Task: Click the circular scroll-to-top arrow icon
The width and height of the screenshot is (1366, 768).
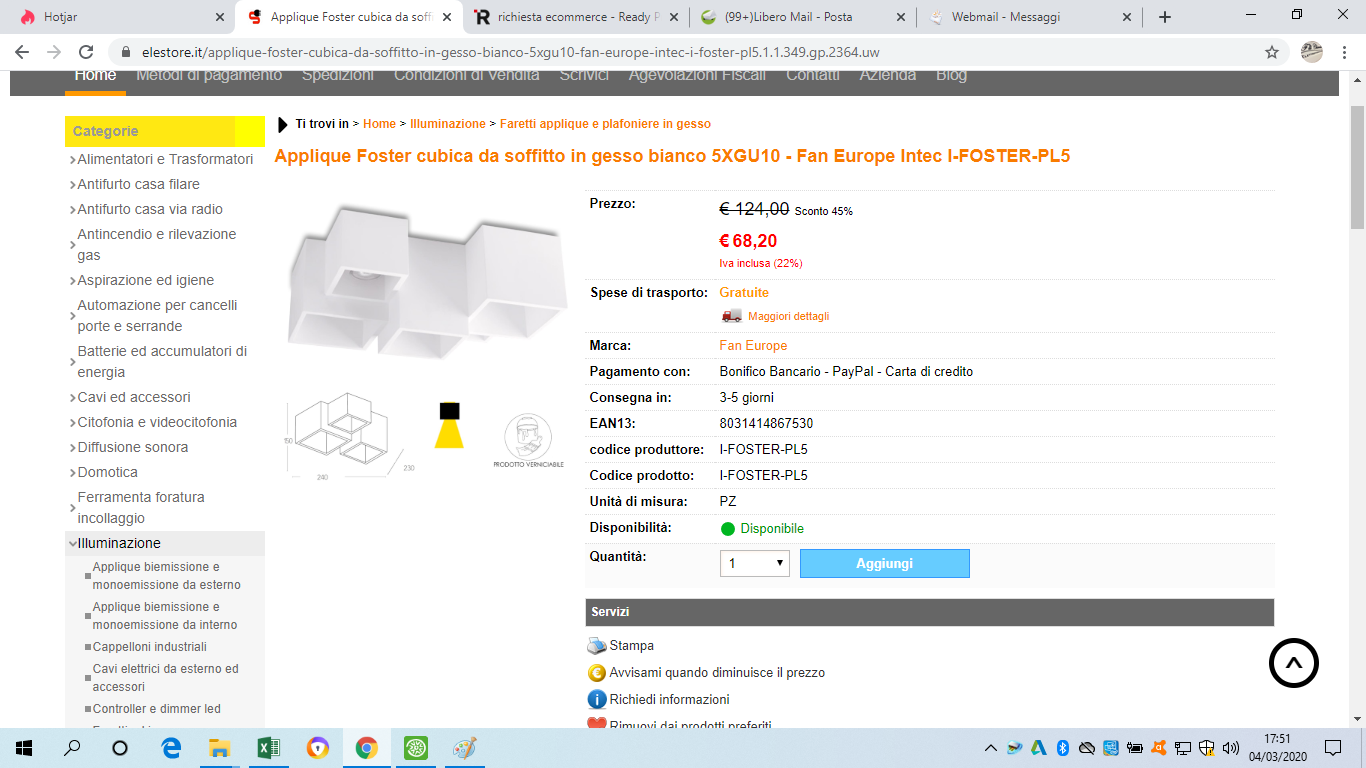Action: (1294, 662)
